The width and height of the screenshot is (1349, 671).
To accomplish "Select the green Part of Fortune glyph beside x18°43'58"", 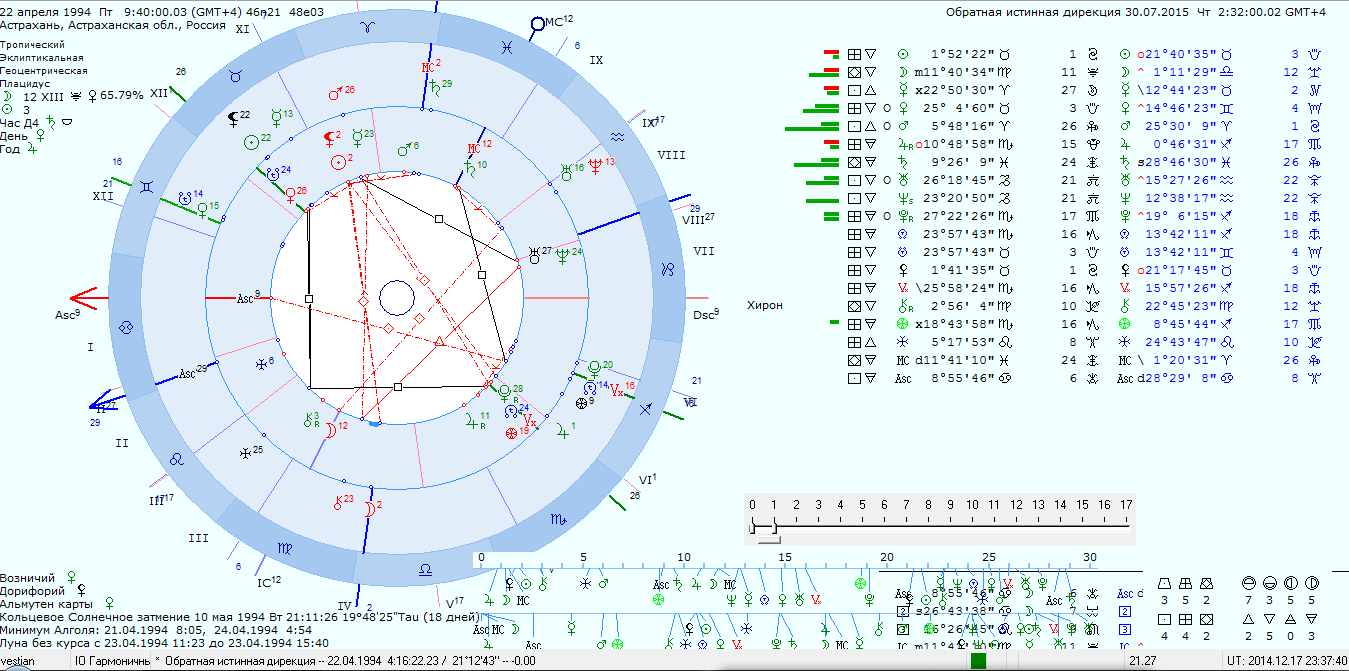I will [903, 325].
